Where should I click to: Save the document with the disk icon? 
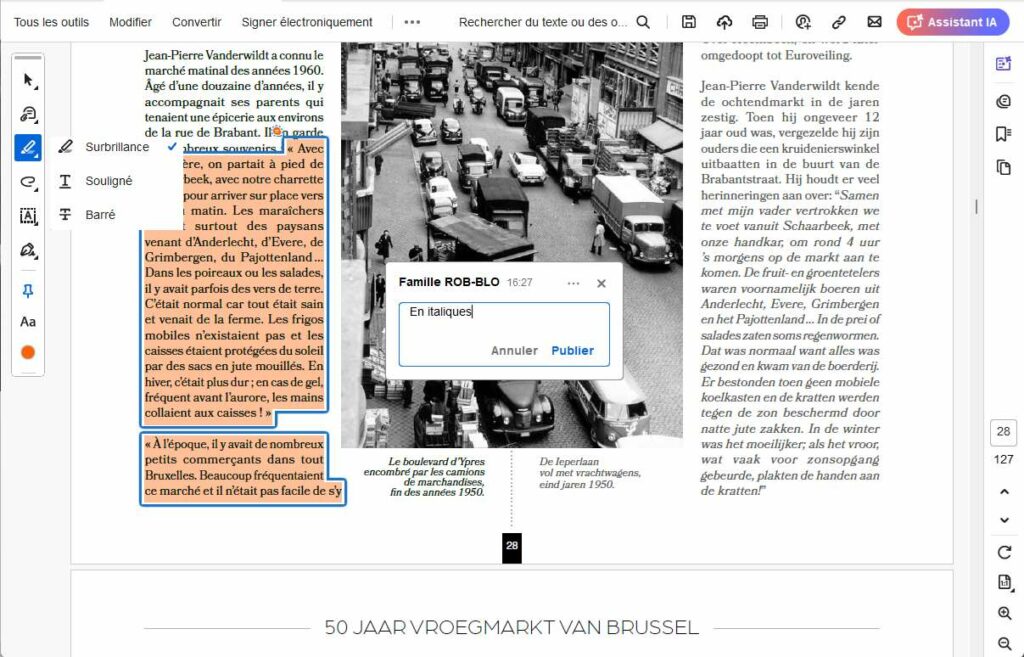coord(688,22)
